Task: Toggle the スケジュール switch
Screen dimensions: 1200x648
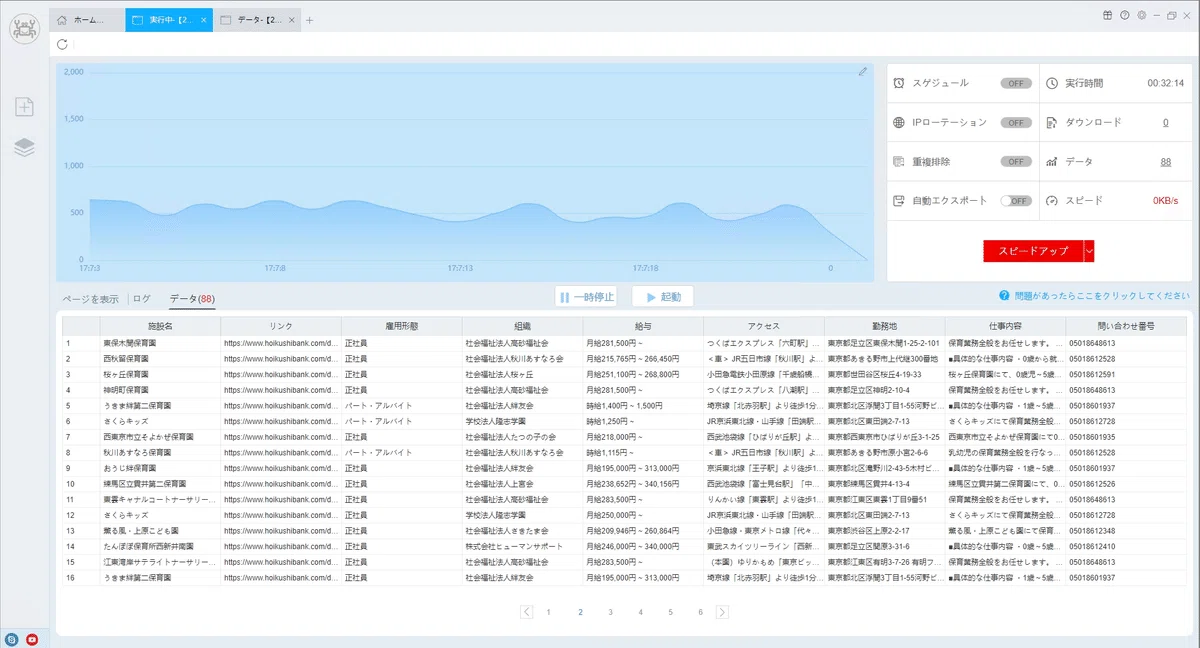Action: (1016, 83)
